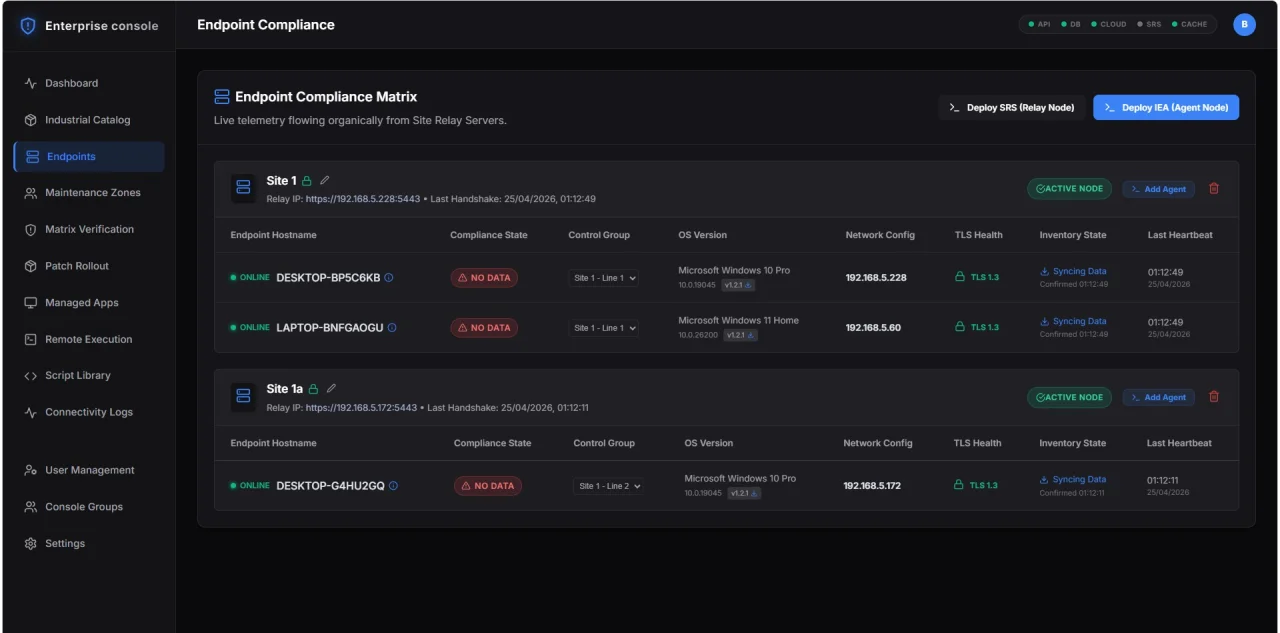Go to Maintenance Zones
Screen dimensions: 1280x633
[x=89, y=193]
